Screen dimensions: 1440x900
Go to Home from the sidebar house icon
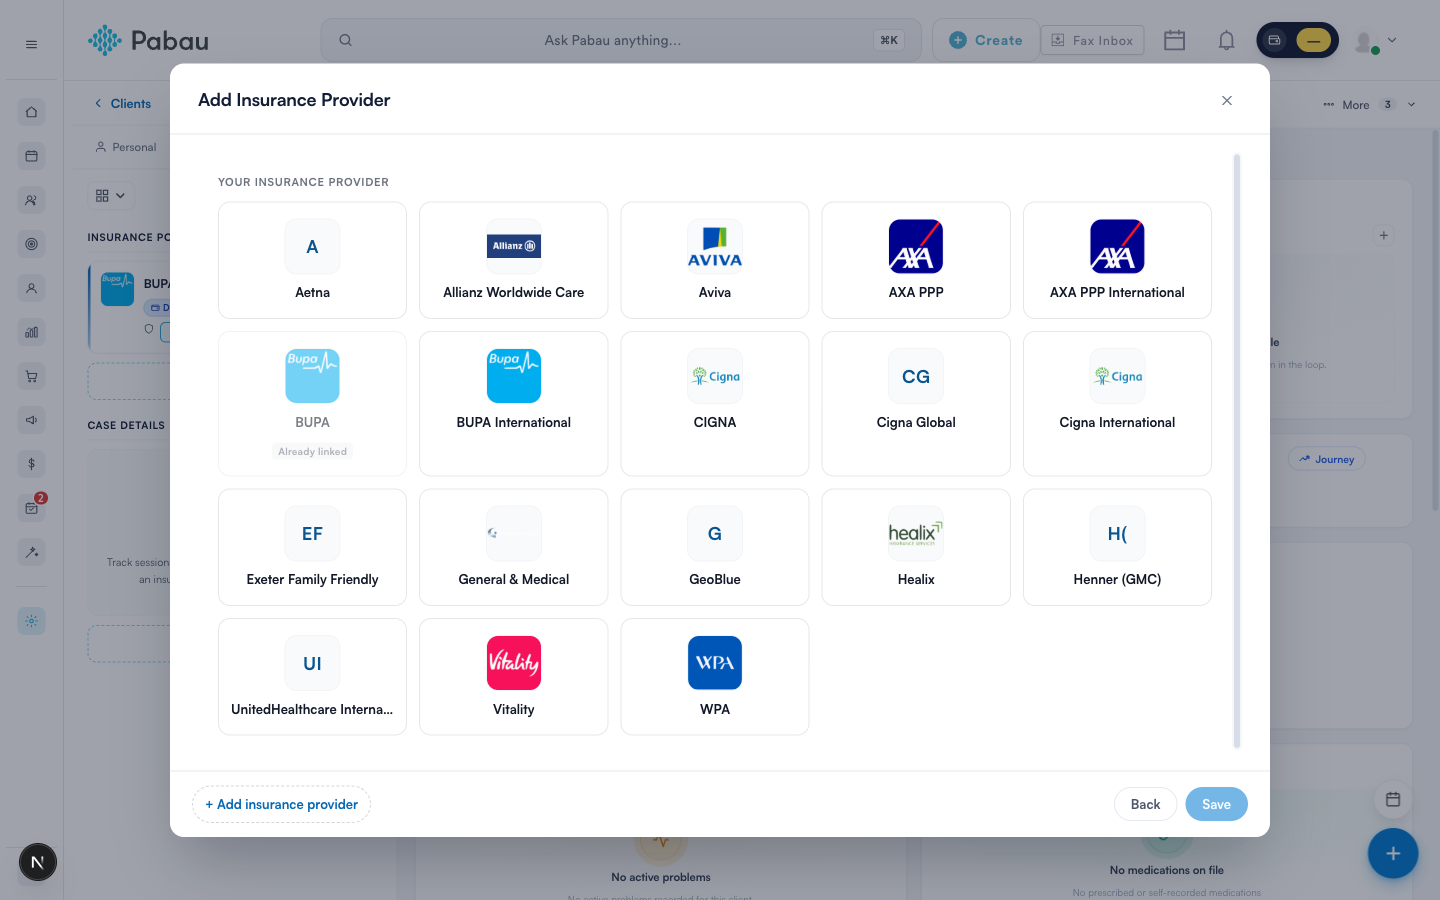click(x=31, y=112)
